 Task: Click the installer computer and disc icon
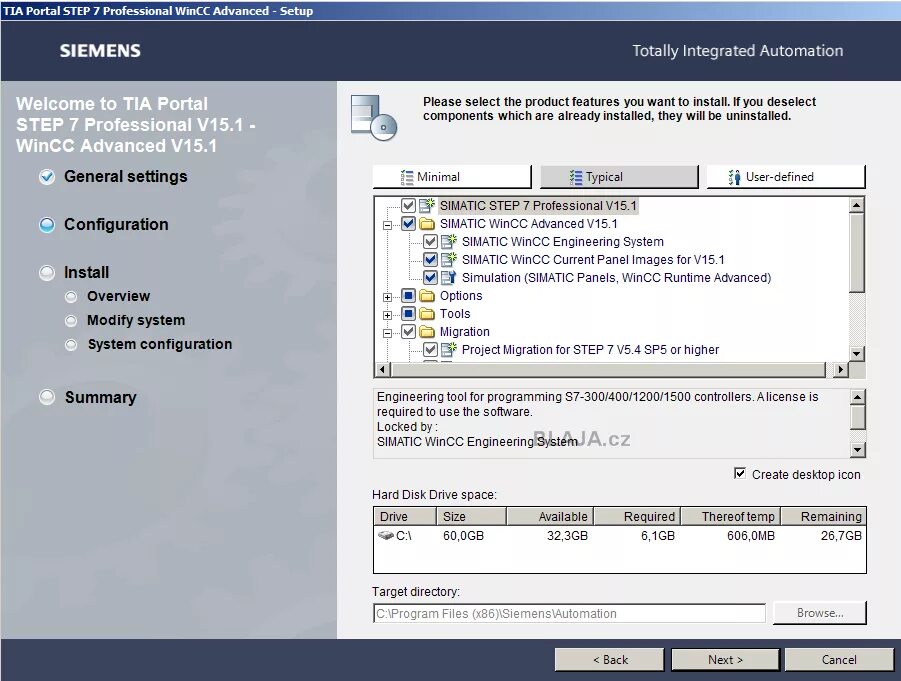coord(374,118)
